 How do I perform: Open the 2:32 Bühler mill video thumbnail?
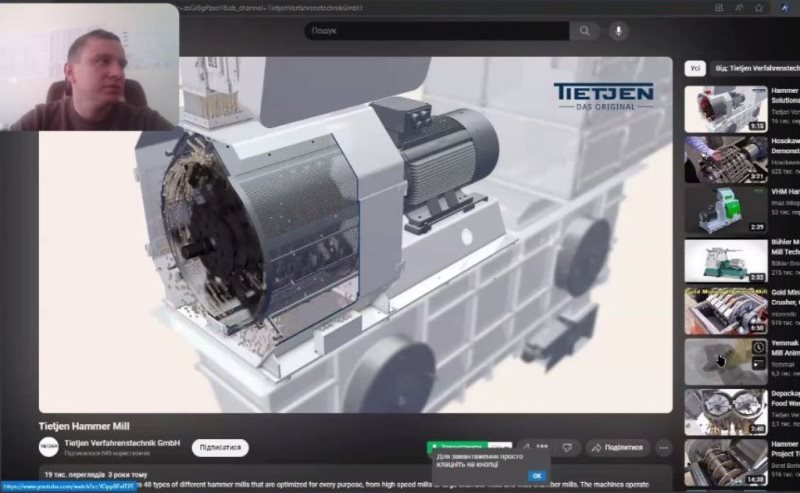[726, 260]
